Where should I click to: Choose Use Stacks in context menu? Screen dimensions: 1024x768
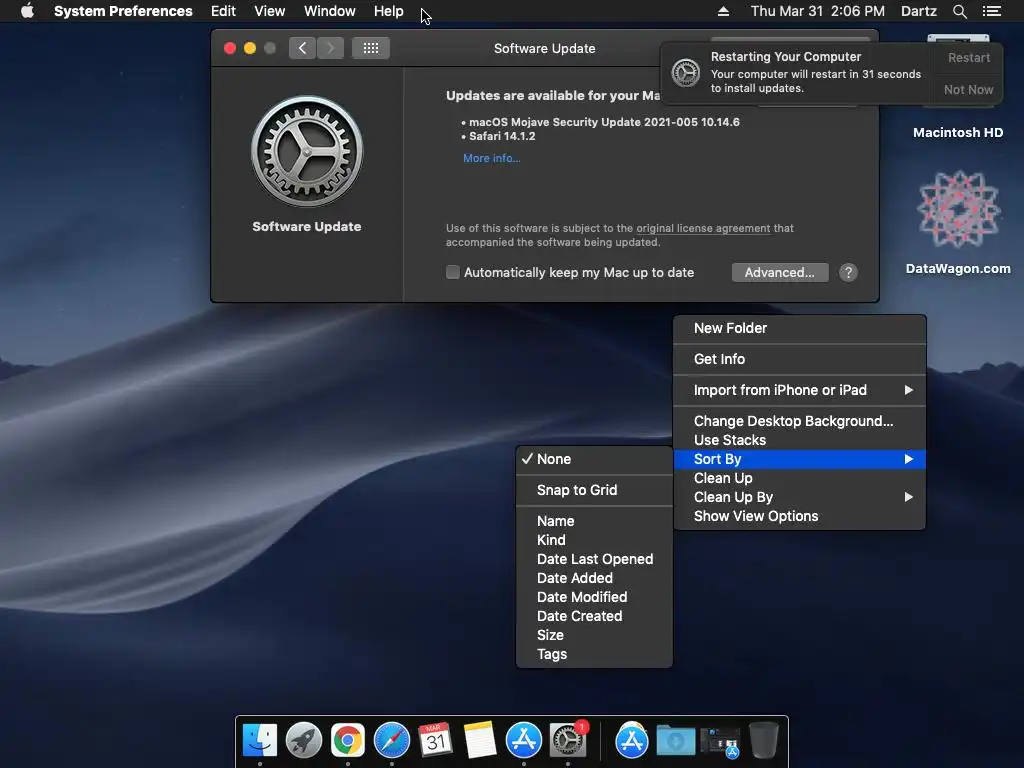pos(799,440)
